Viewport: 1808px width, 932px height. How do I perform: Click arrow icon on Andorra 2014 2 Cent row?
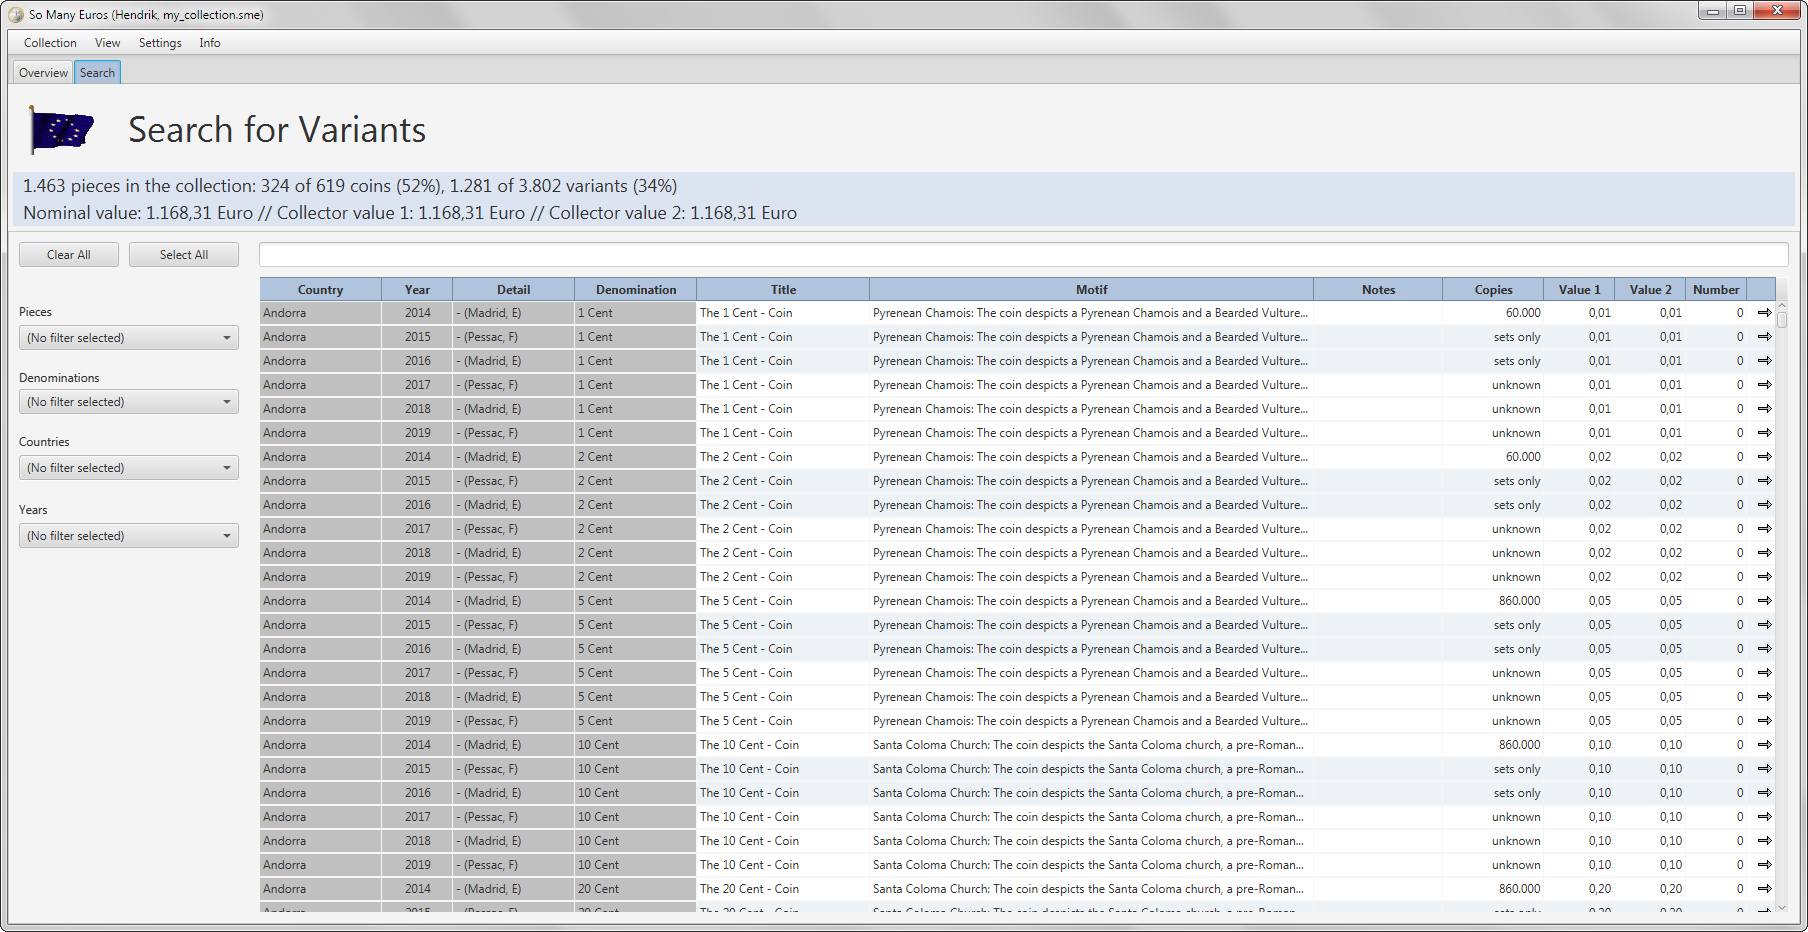tap(1764, 457)
